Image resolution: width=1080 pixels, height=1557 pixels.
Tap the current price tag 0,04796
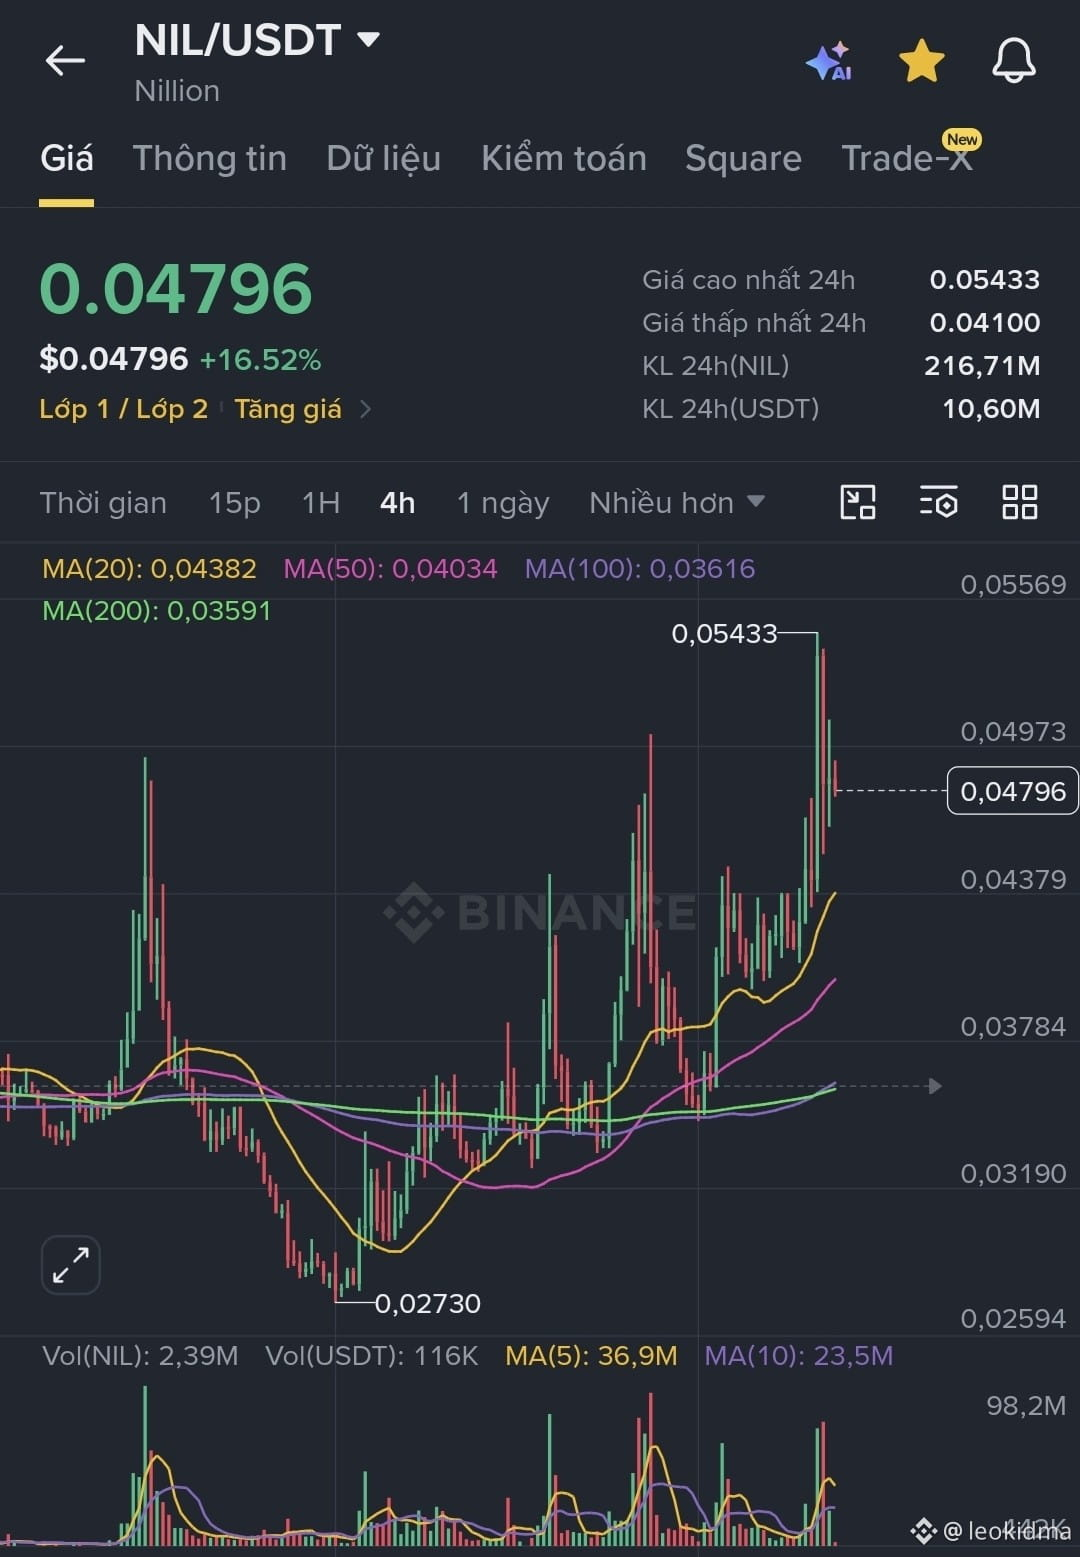coord(1012,791)
